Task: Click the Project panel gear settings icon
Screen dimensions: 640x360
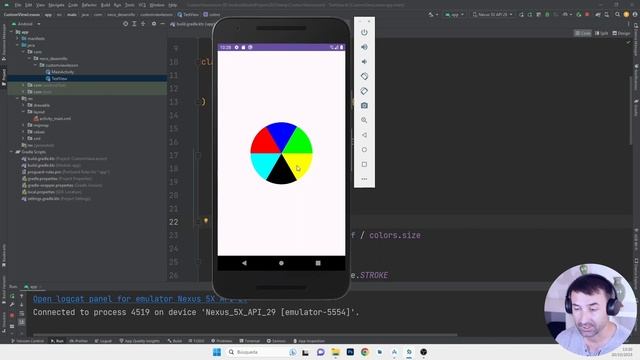Action: point(154,24)
